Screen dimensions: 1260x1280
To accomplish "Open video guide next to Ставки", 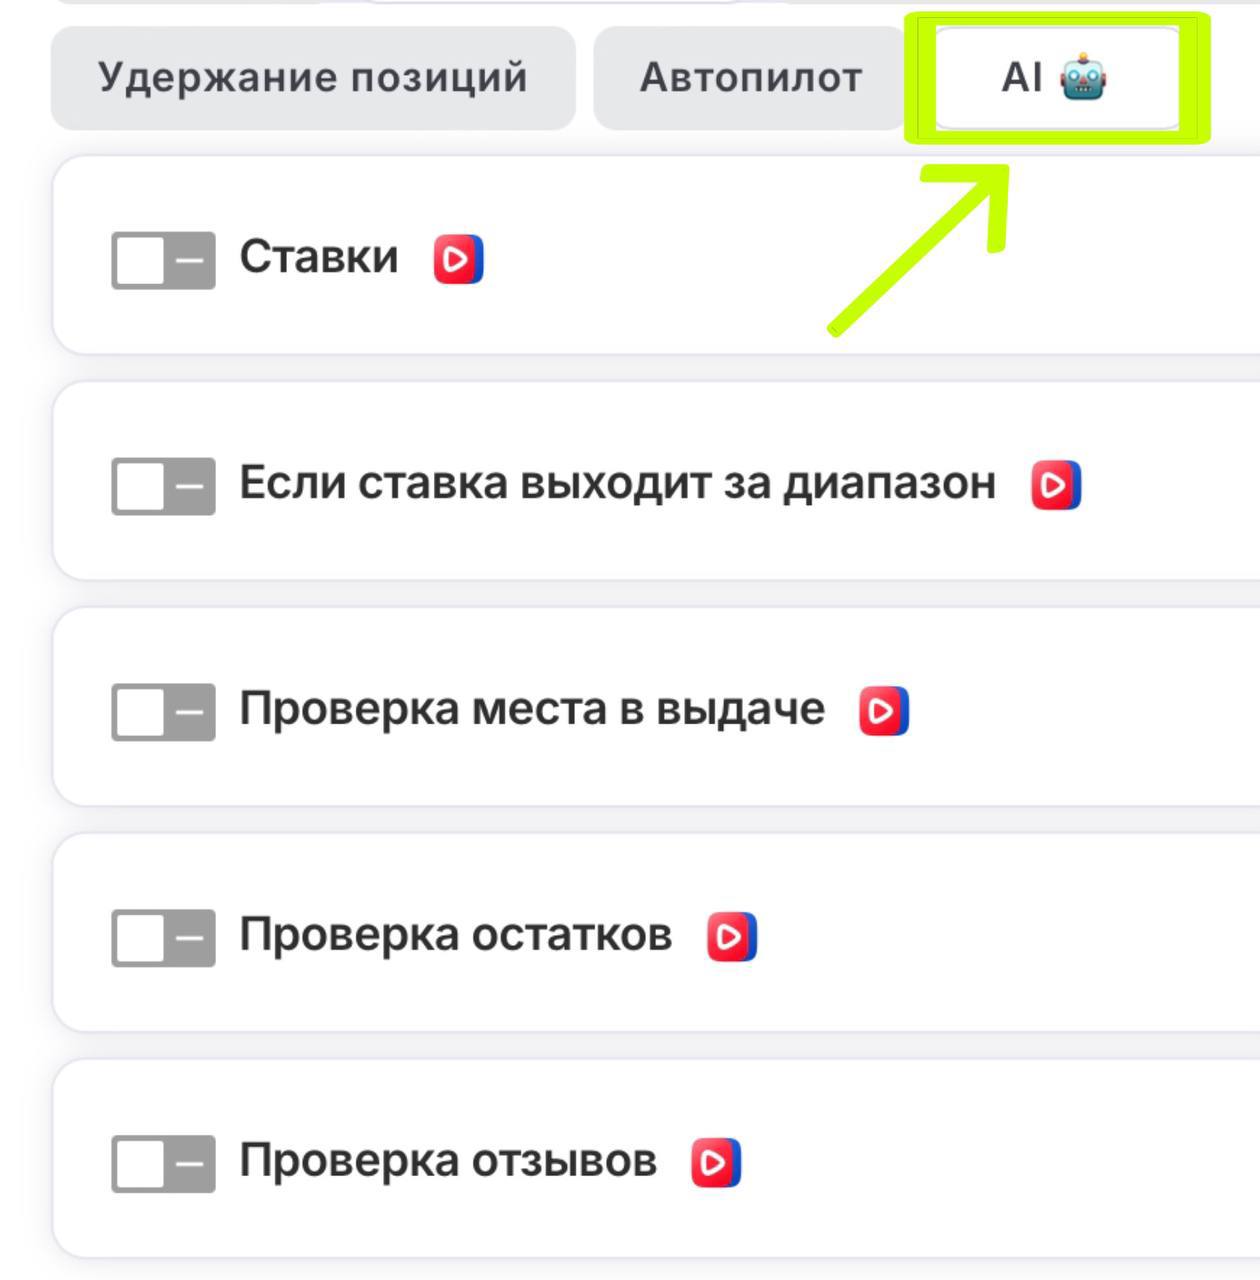I will pos(458,260).
